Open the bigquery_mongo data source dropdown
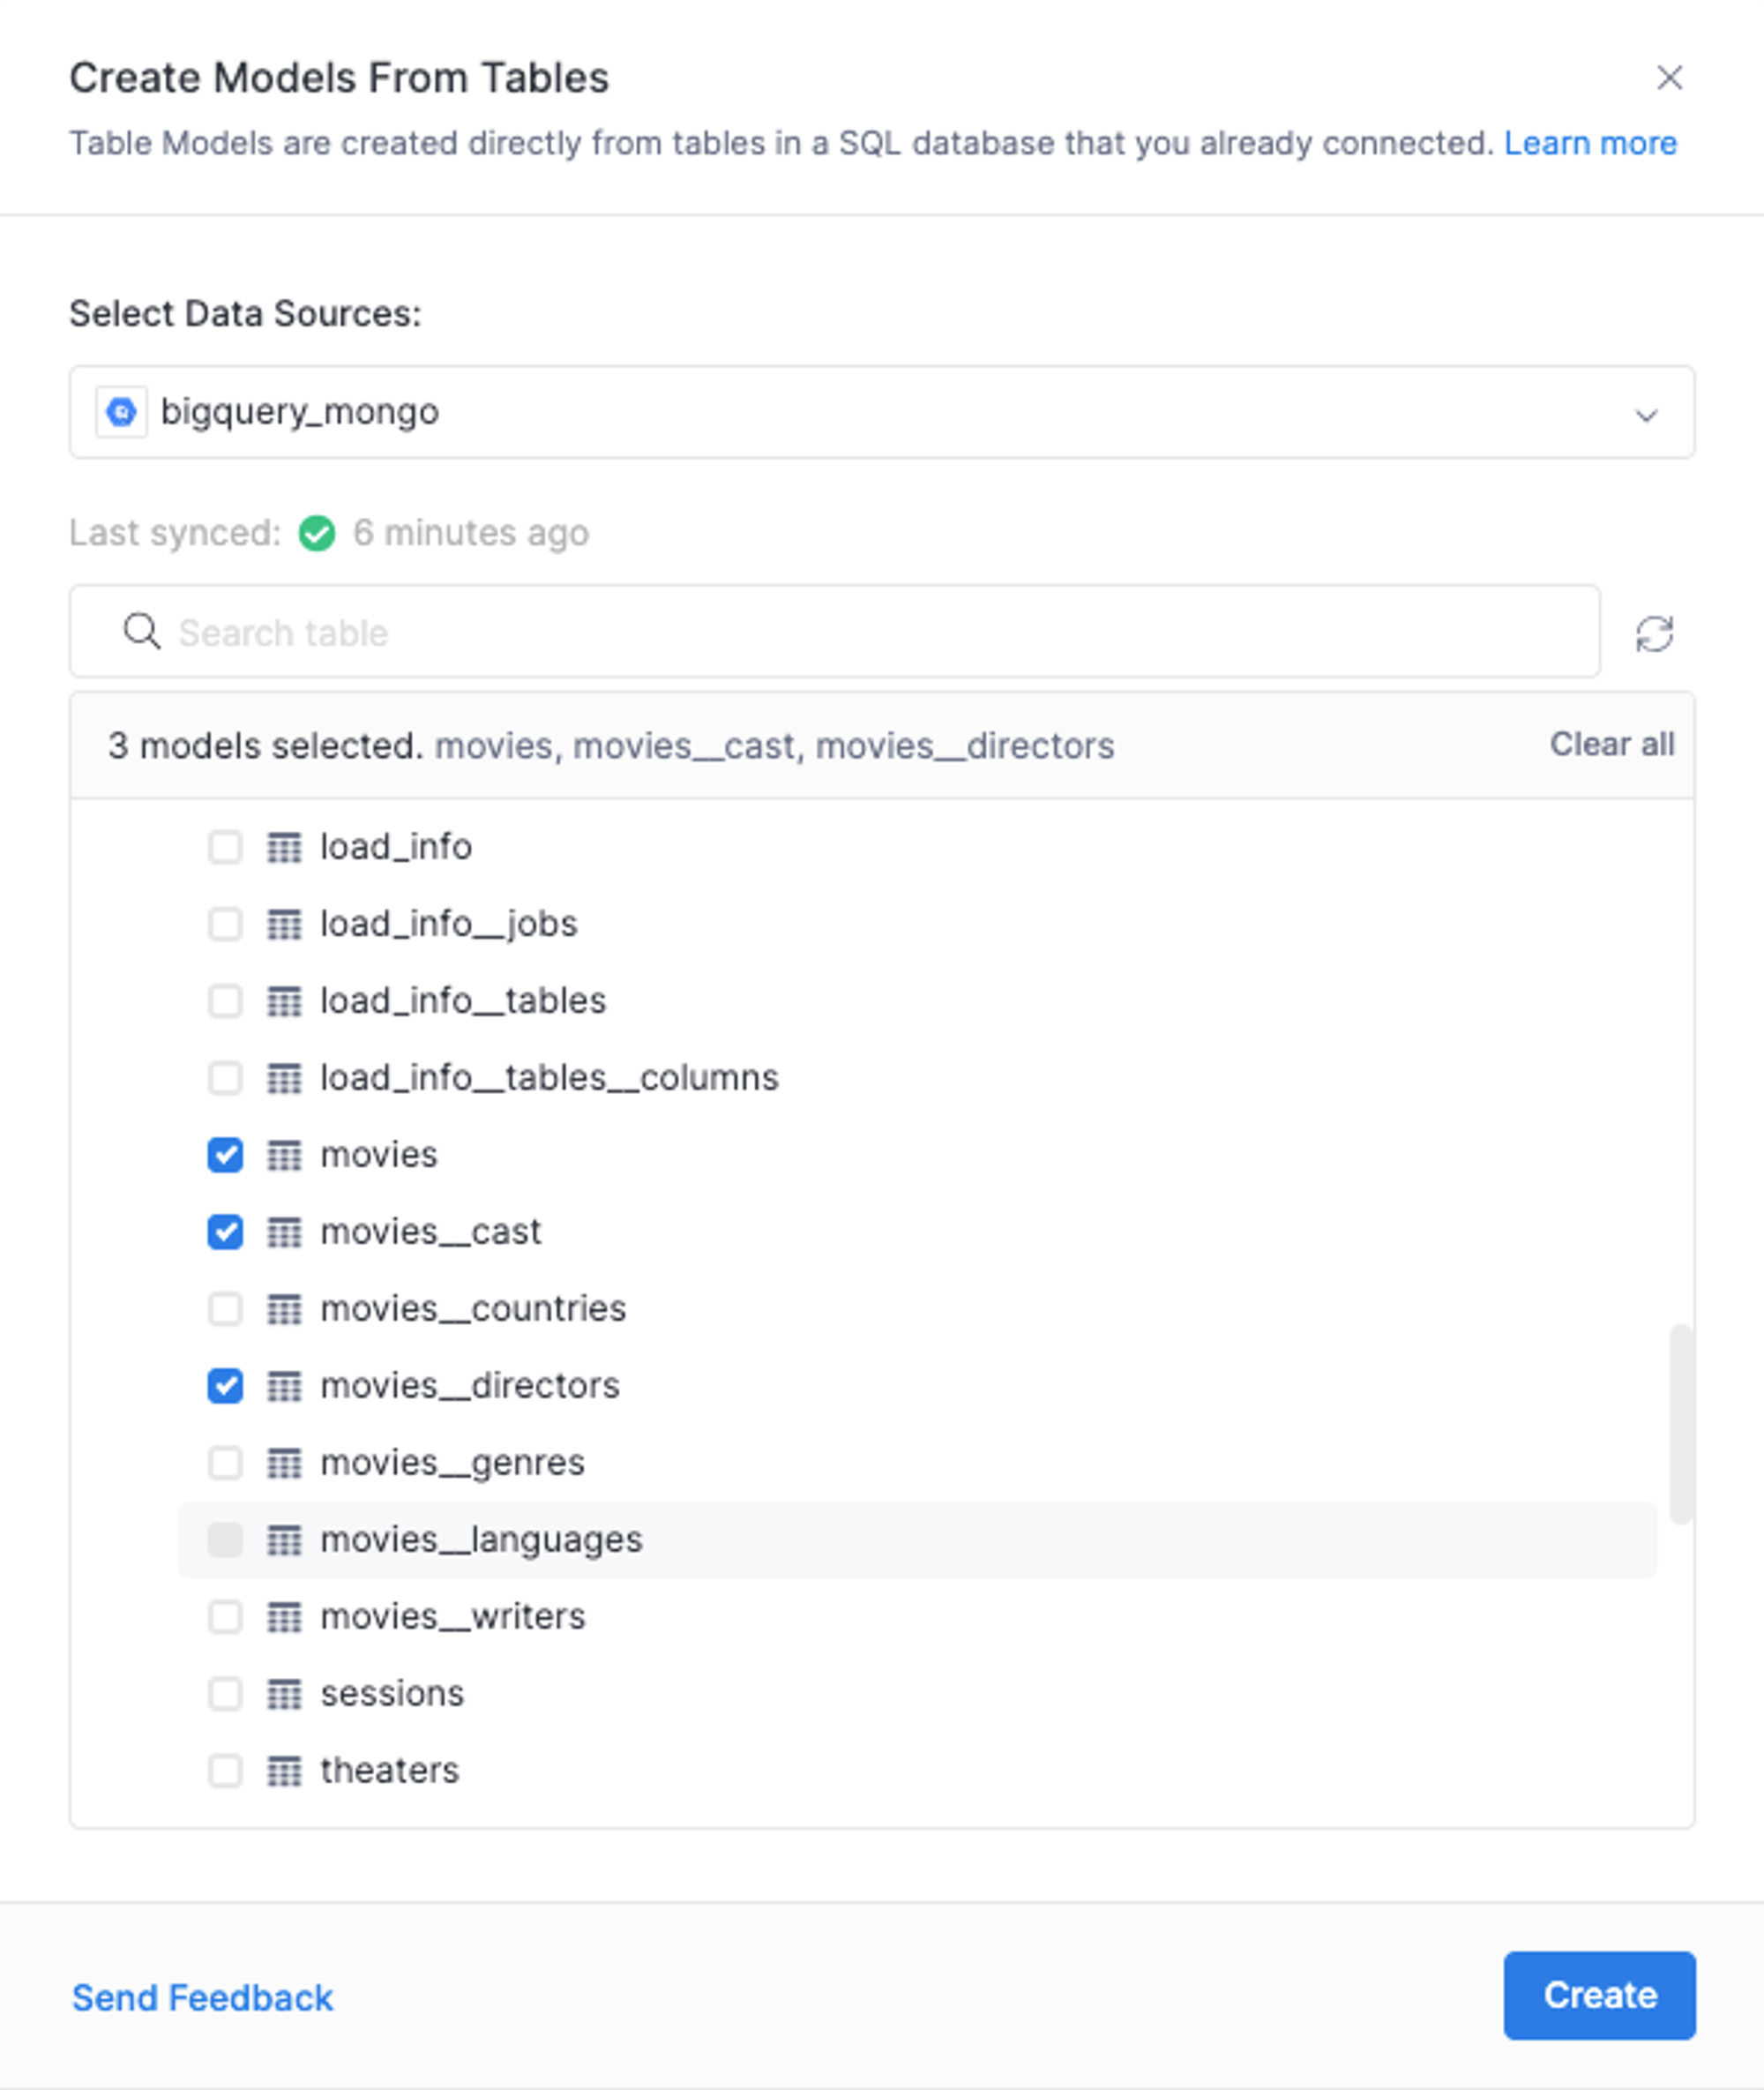This screenshot has width=1764, height=2090. (881, 412)
